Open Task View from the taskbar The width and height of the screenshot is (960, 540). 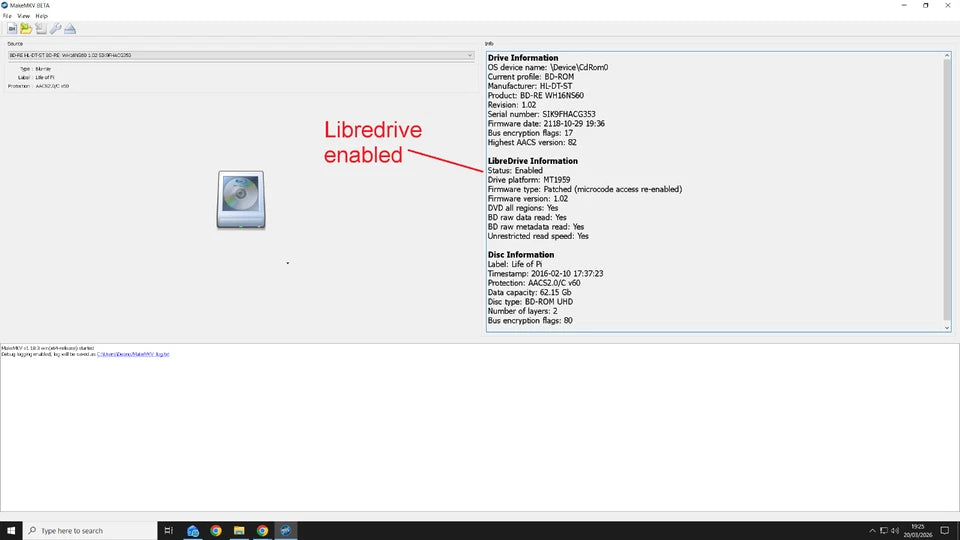click(x=168, y=530)
